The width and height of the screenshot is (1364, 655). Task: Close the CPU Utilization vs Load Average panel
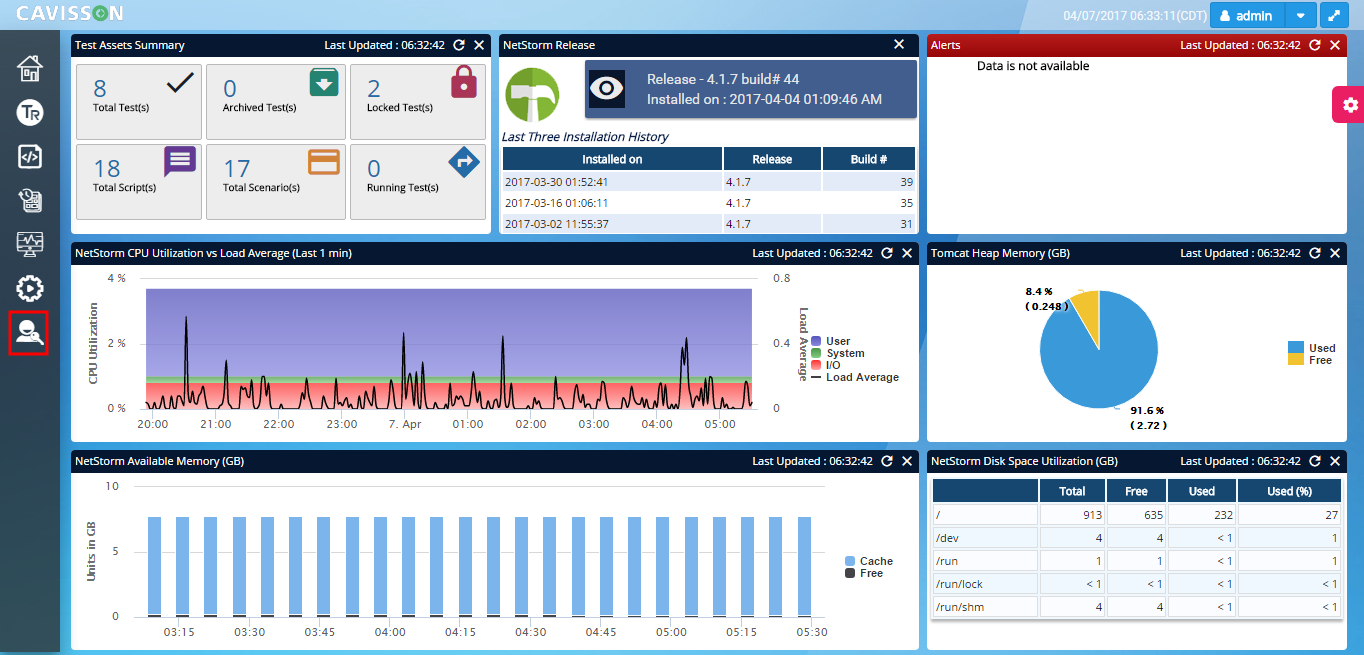(x=907, y=253)
